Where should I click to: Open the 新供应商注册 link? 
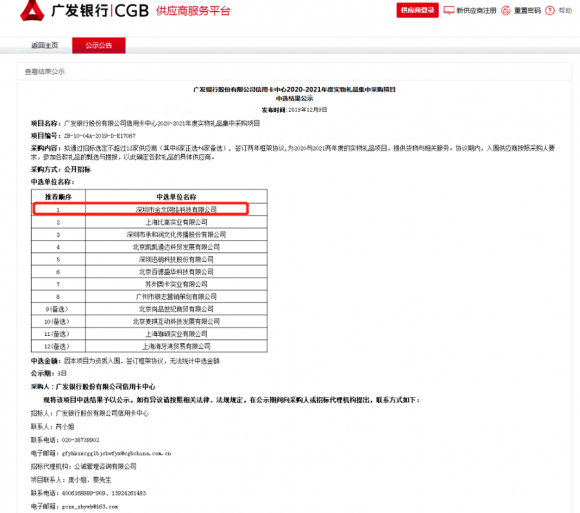pos(476,10)
